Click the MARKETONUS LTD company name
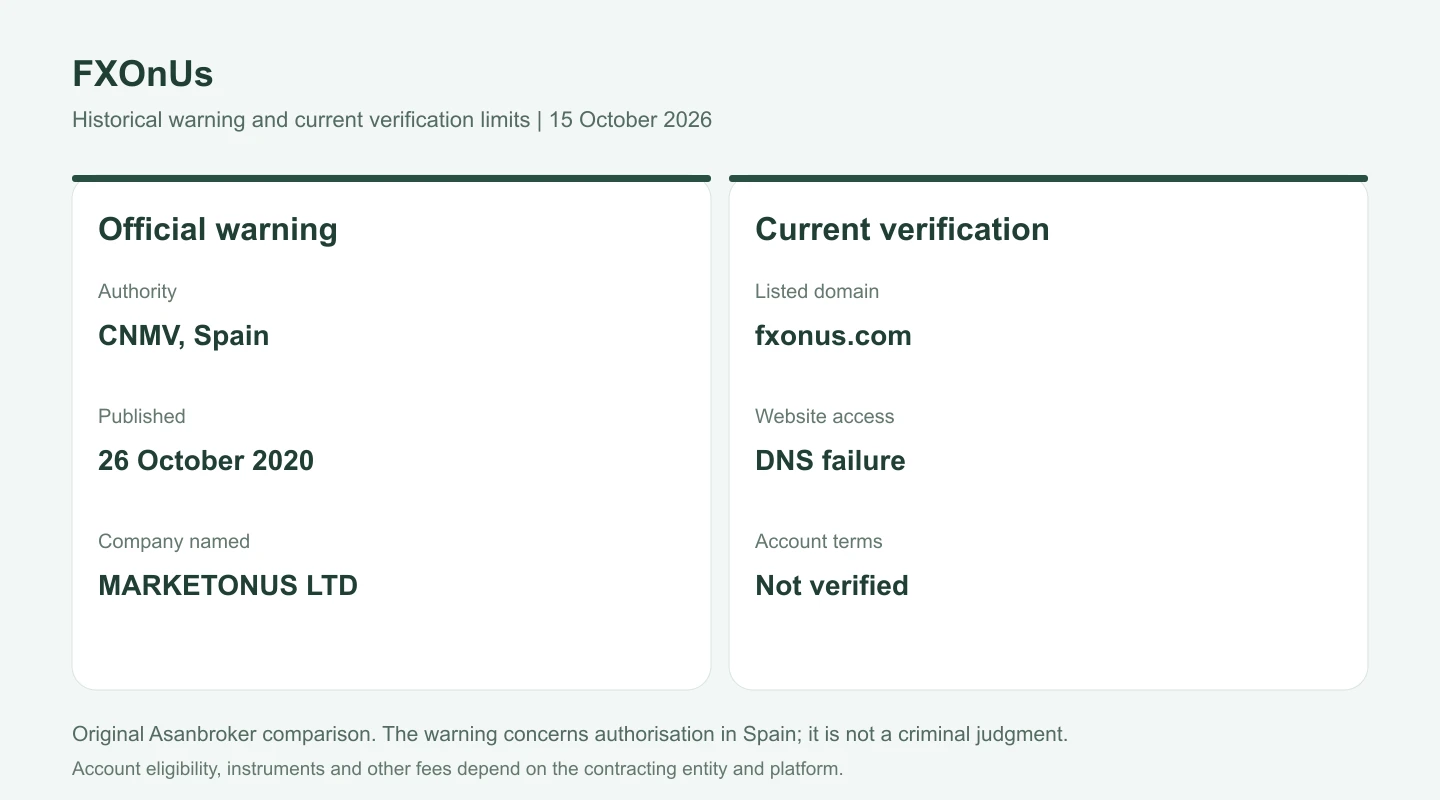1440x800 pixels. click(228, 585)
